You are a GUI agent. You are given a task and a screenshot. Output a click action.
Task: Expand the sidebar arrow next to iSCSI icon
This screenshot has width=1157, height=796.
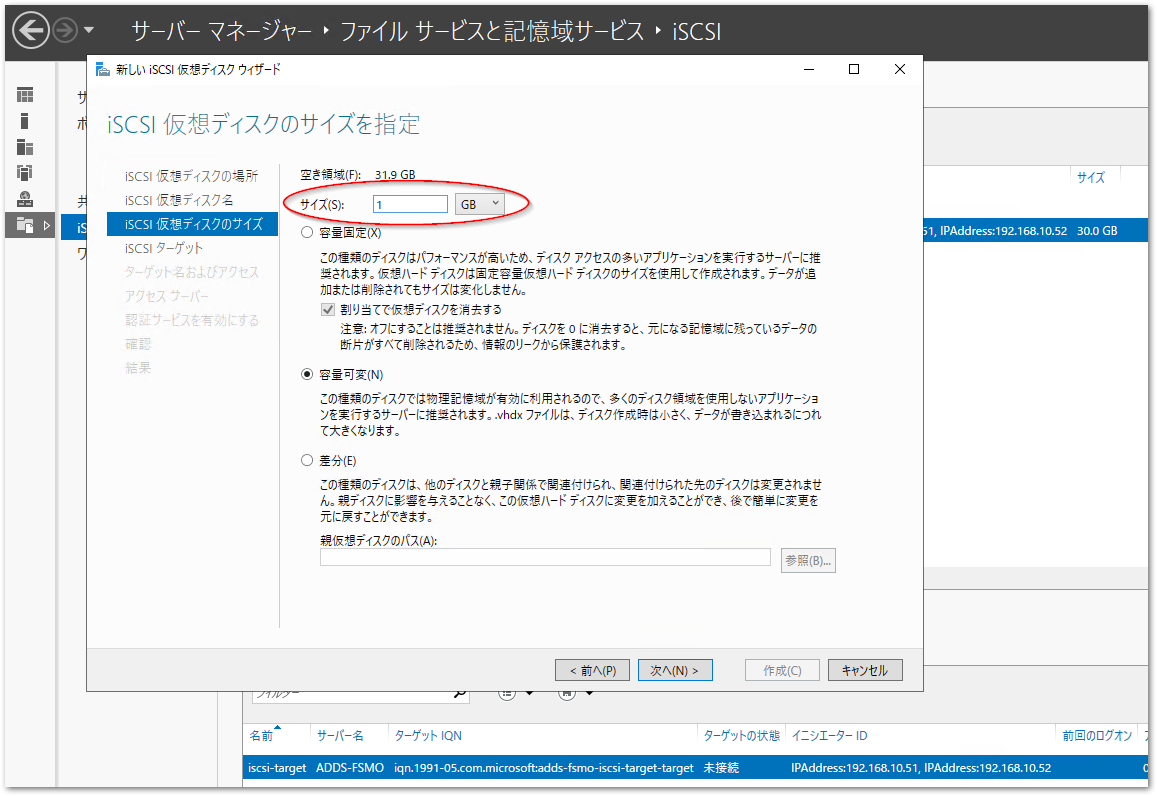tap(45, 227)
